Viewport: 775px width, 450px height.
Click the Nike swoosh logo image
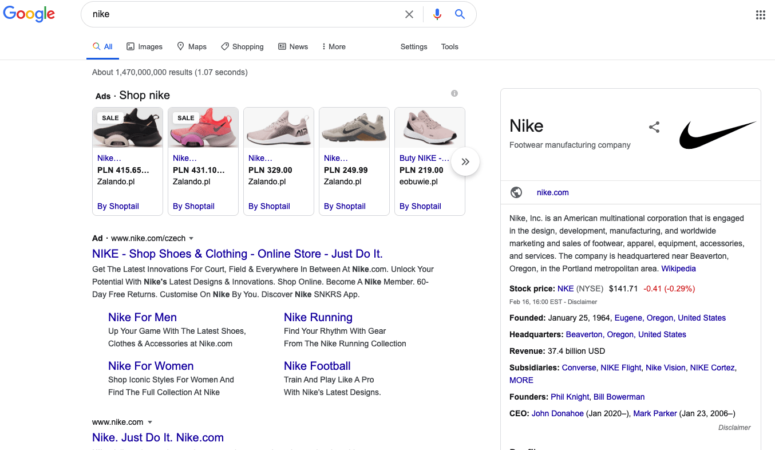pyautogui.click(x=717, y=135)
